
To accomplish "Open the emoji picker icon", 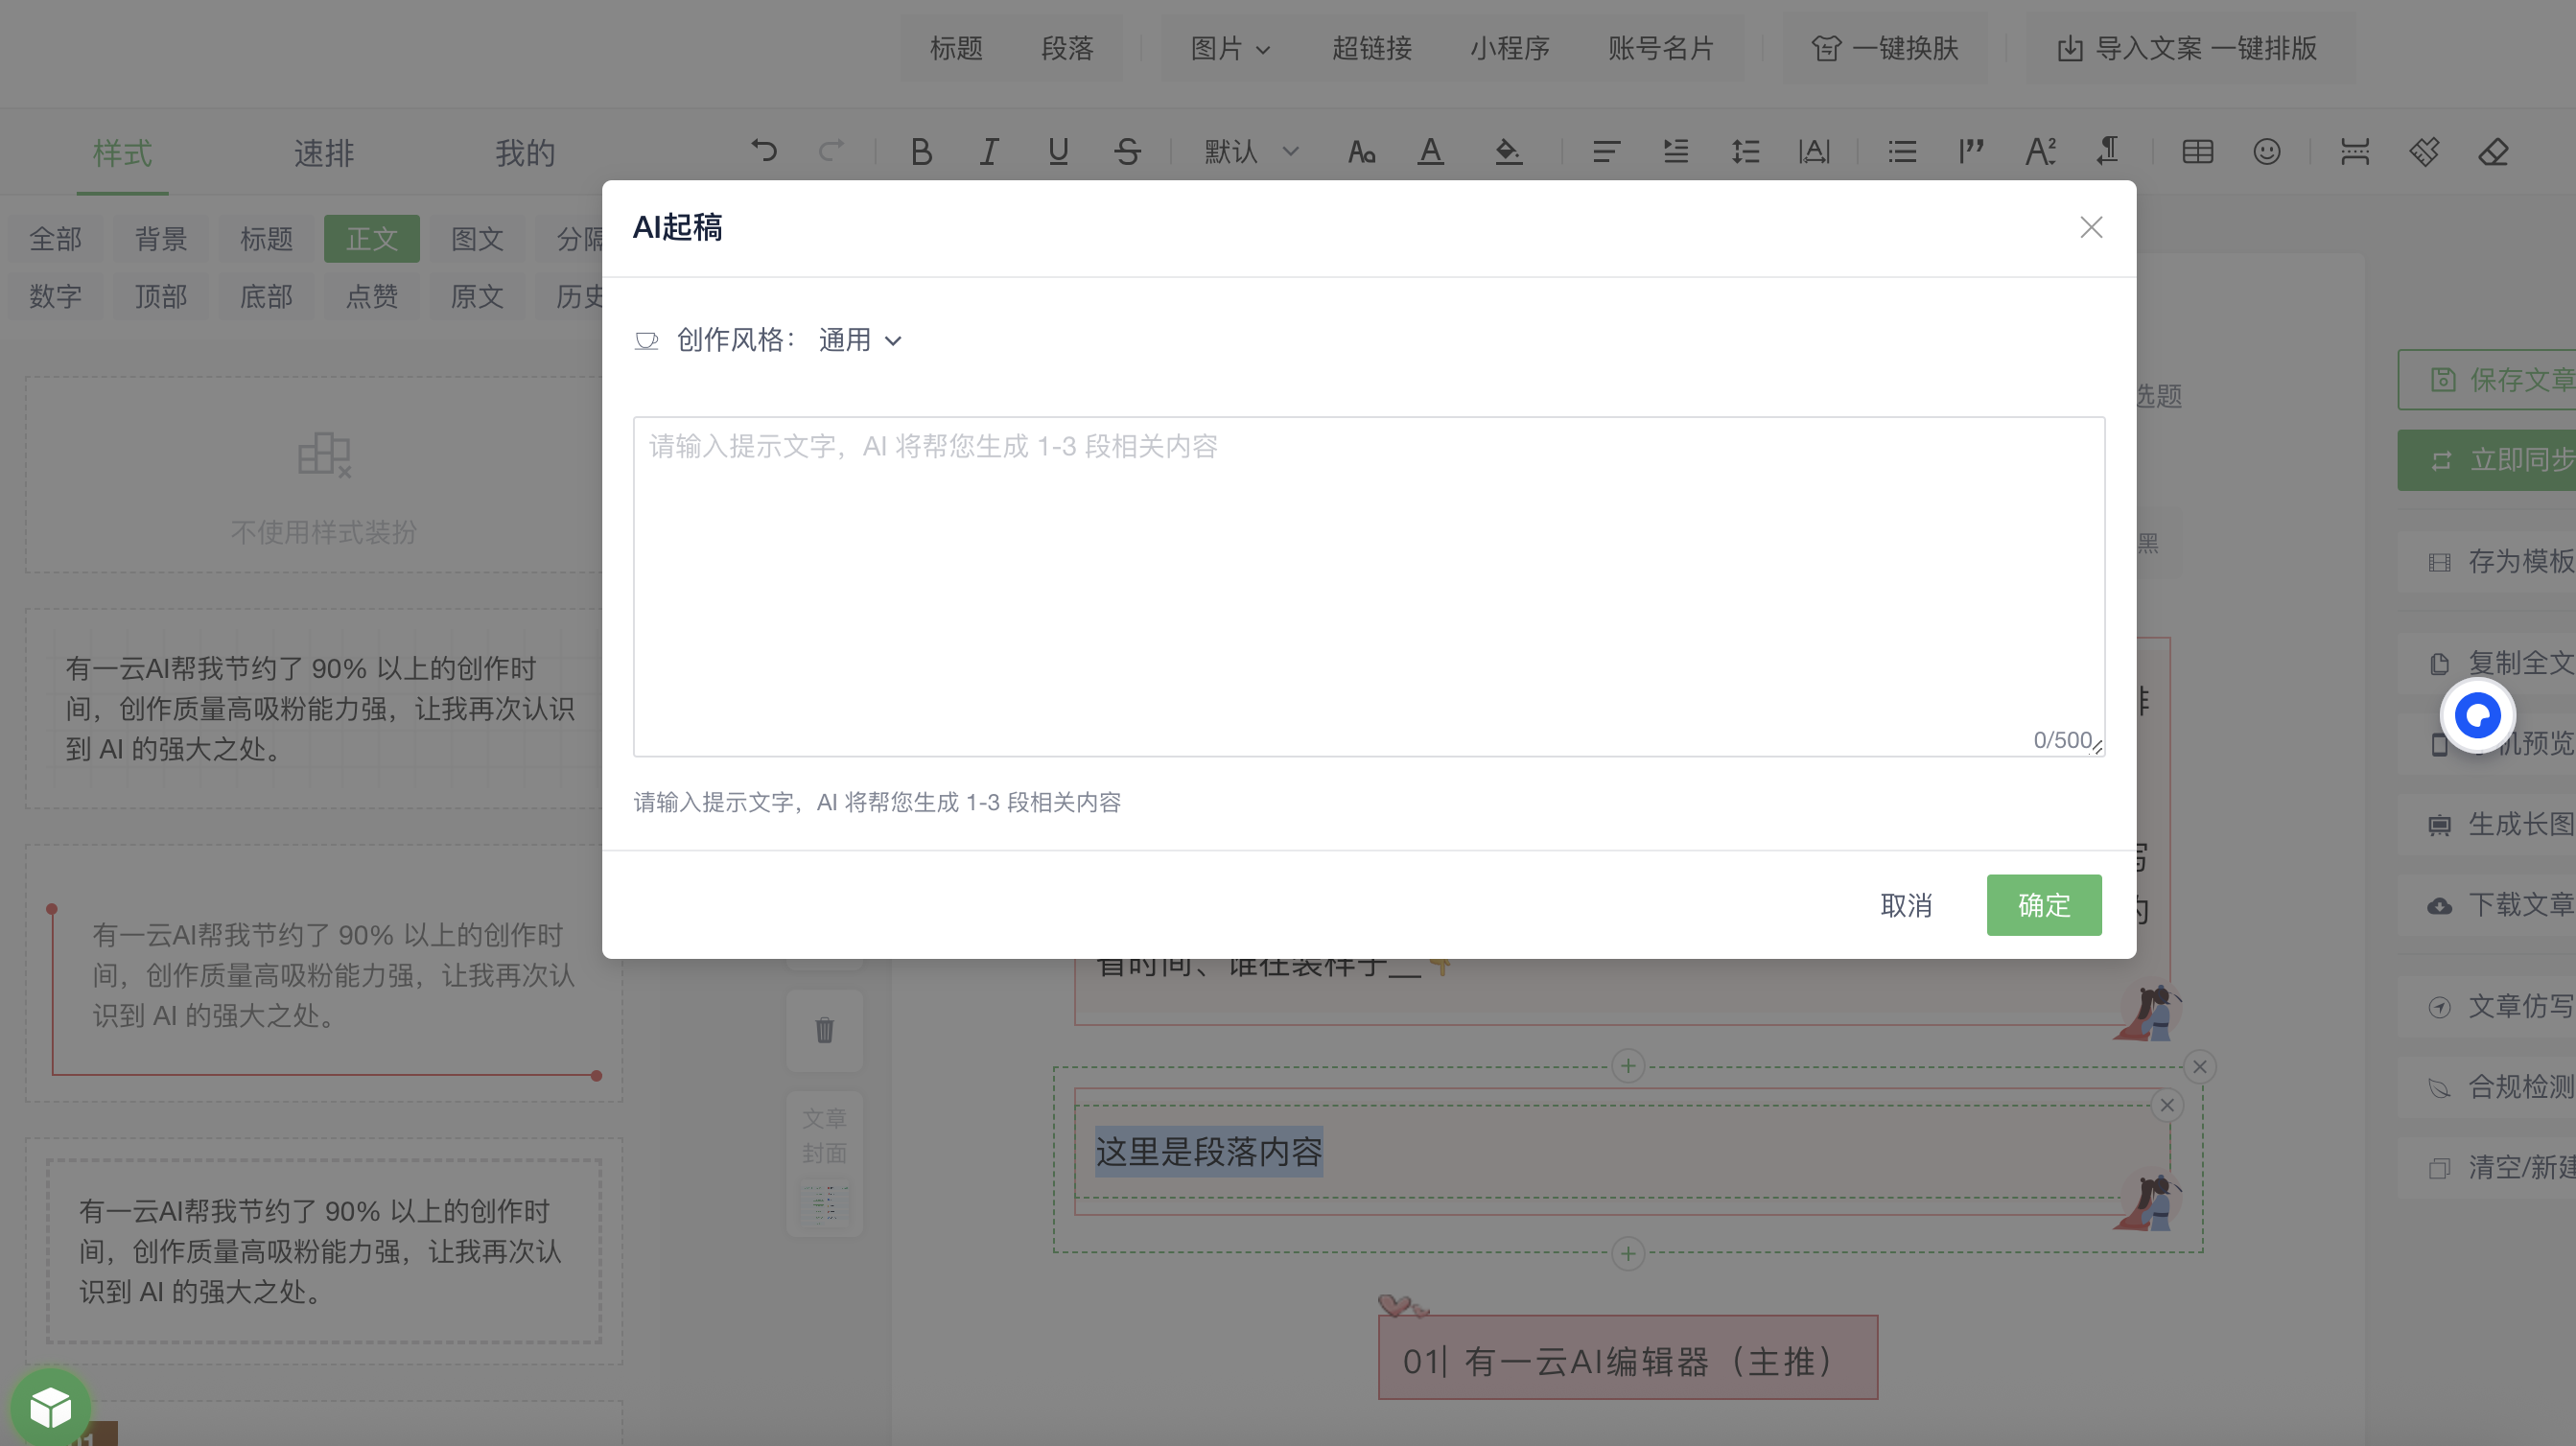I will coord(2266,152).
